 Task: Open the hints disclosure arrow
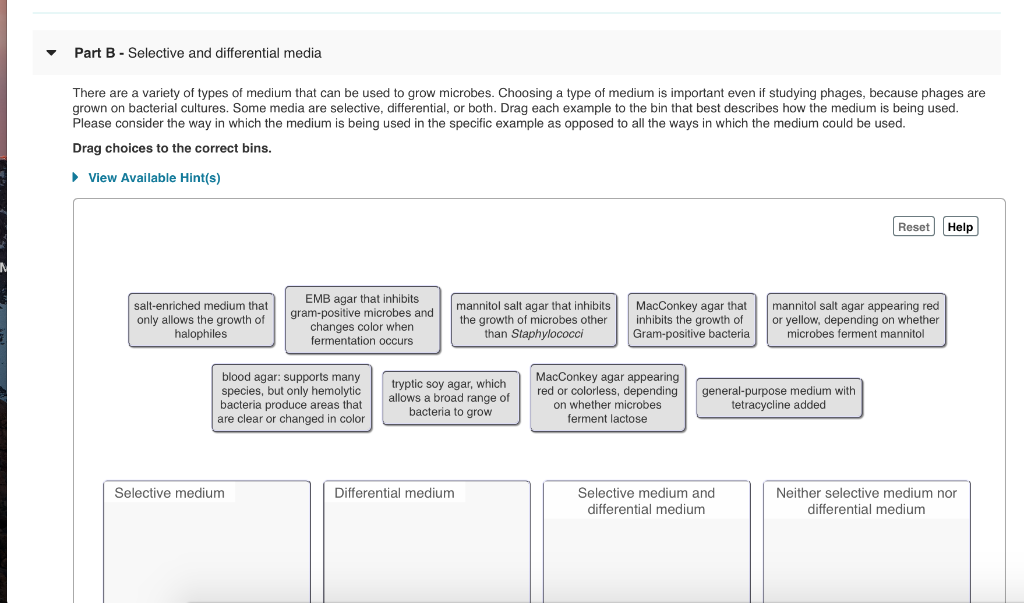(74, 176)
